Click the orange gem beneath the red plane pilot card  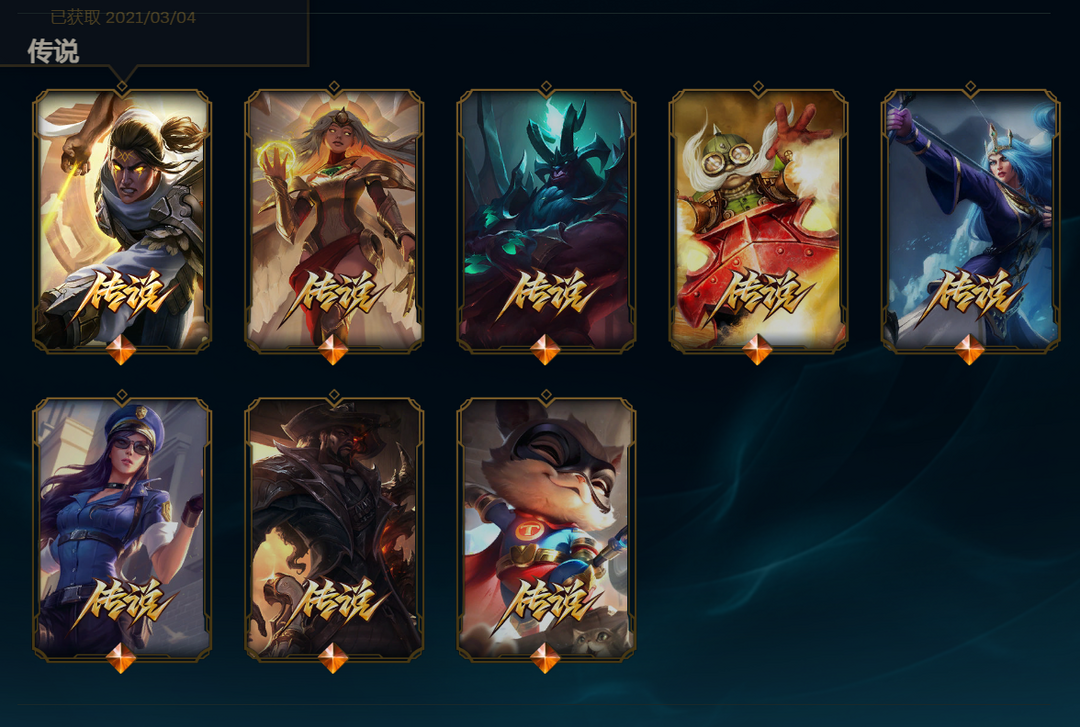point(758,349)
